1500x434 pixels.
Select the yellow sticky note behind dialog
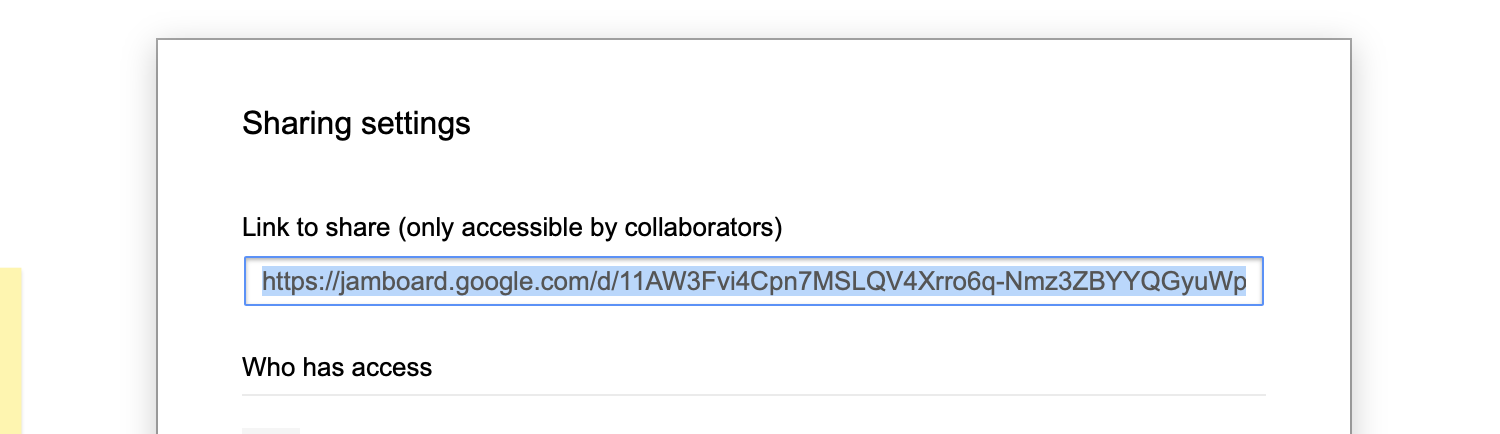pos(10,350)
